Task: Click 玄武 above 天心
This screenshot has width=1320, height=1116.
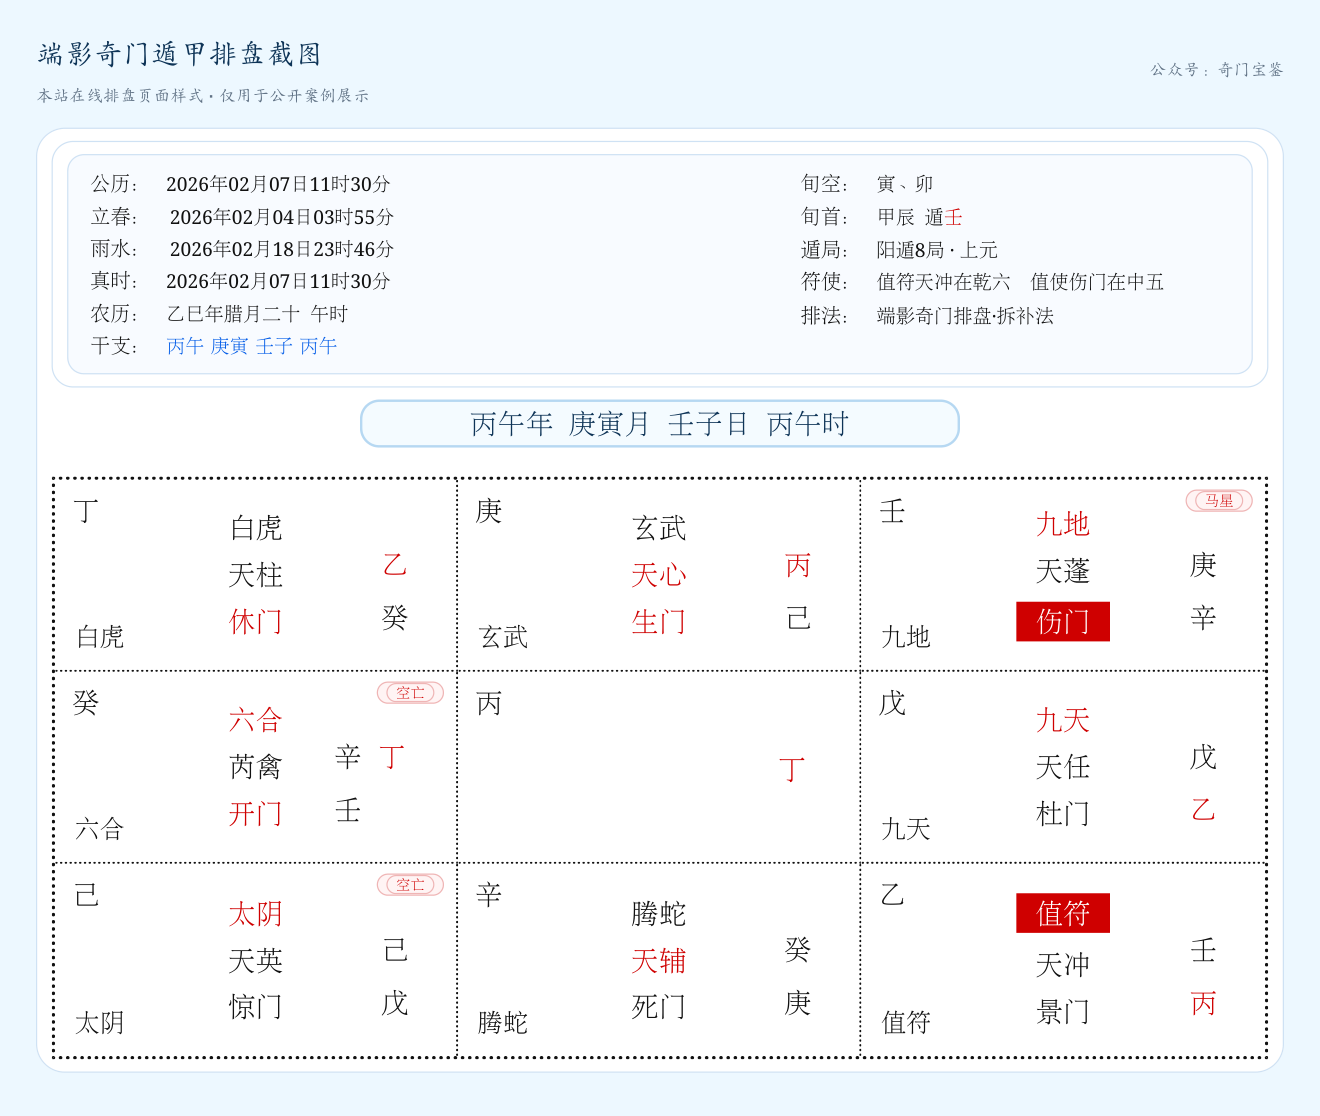Action: point(659,528)
